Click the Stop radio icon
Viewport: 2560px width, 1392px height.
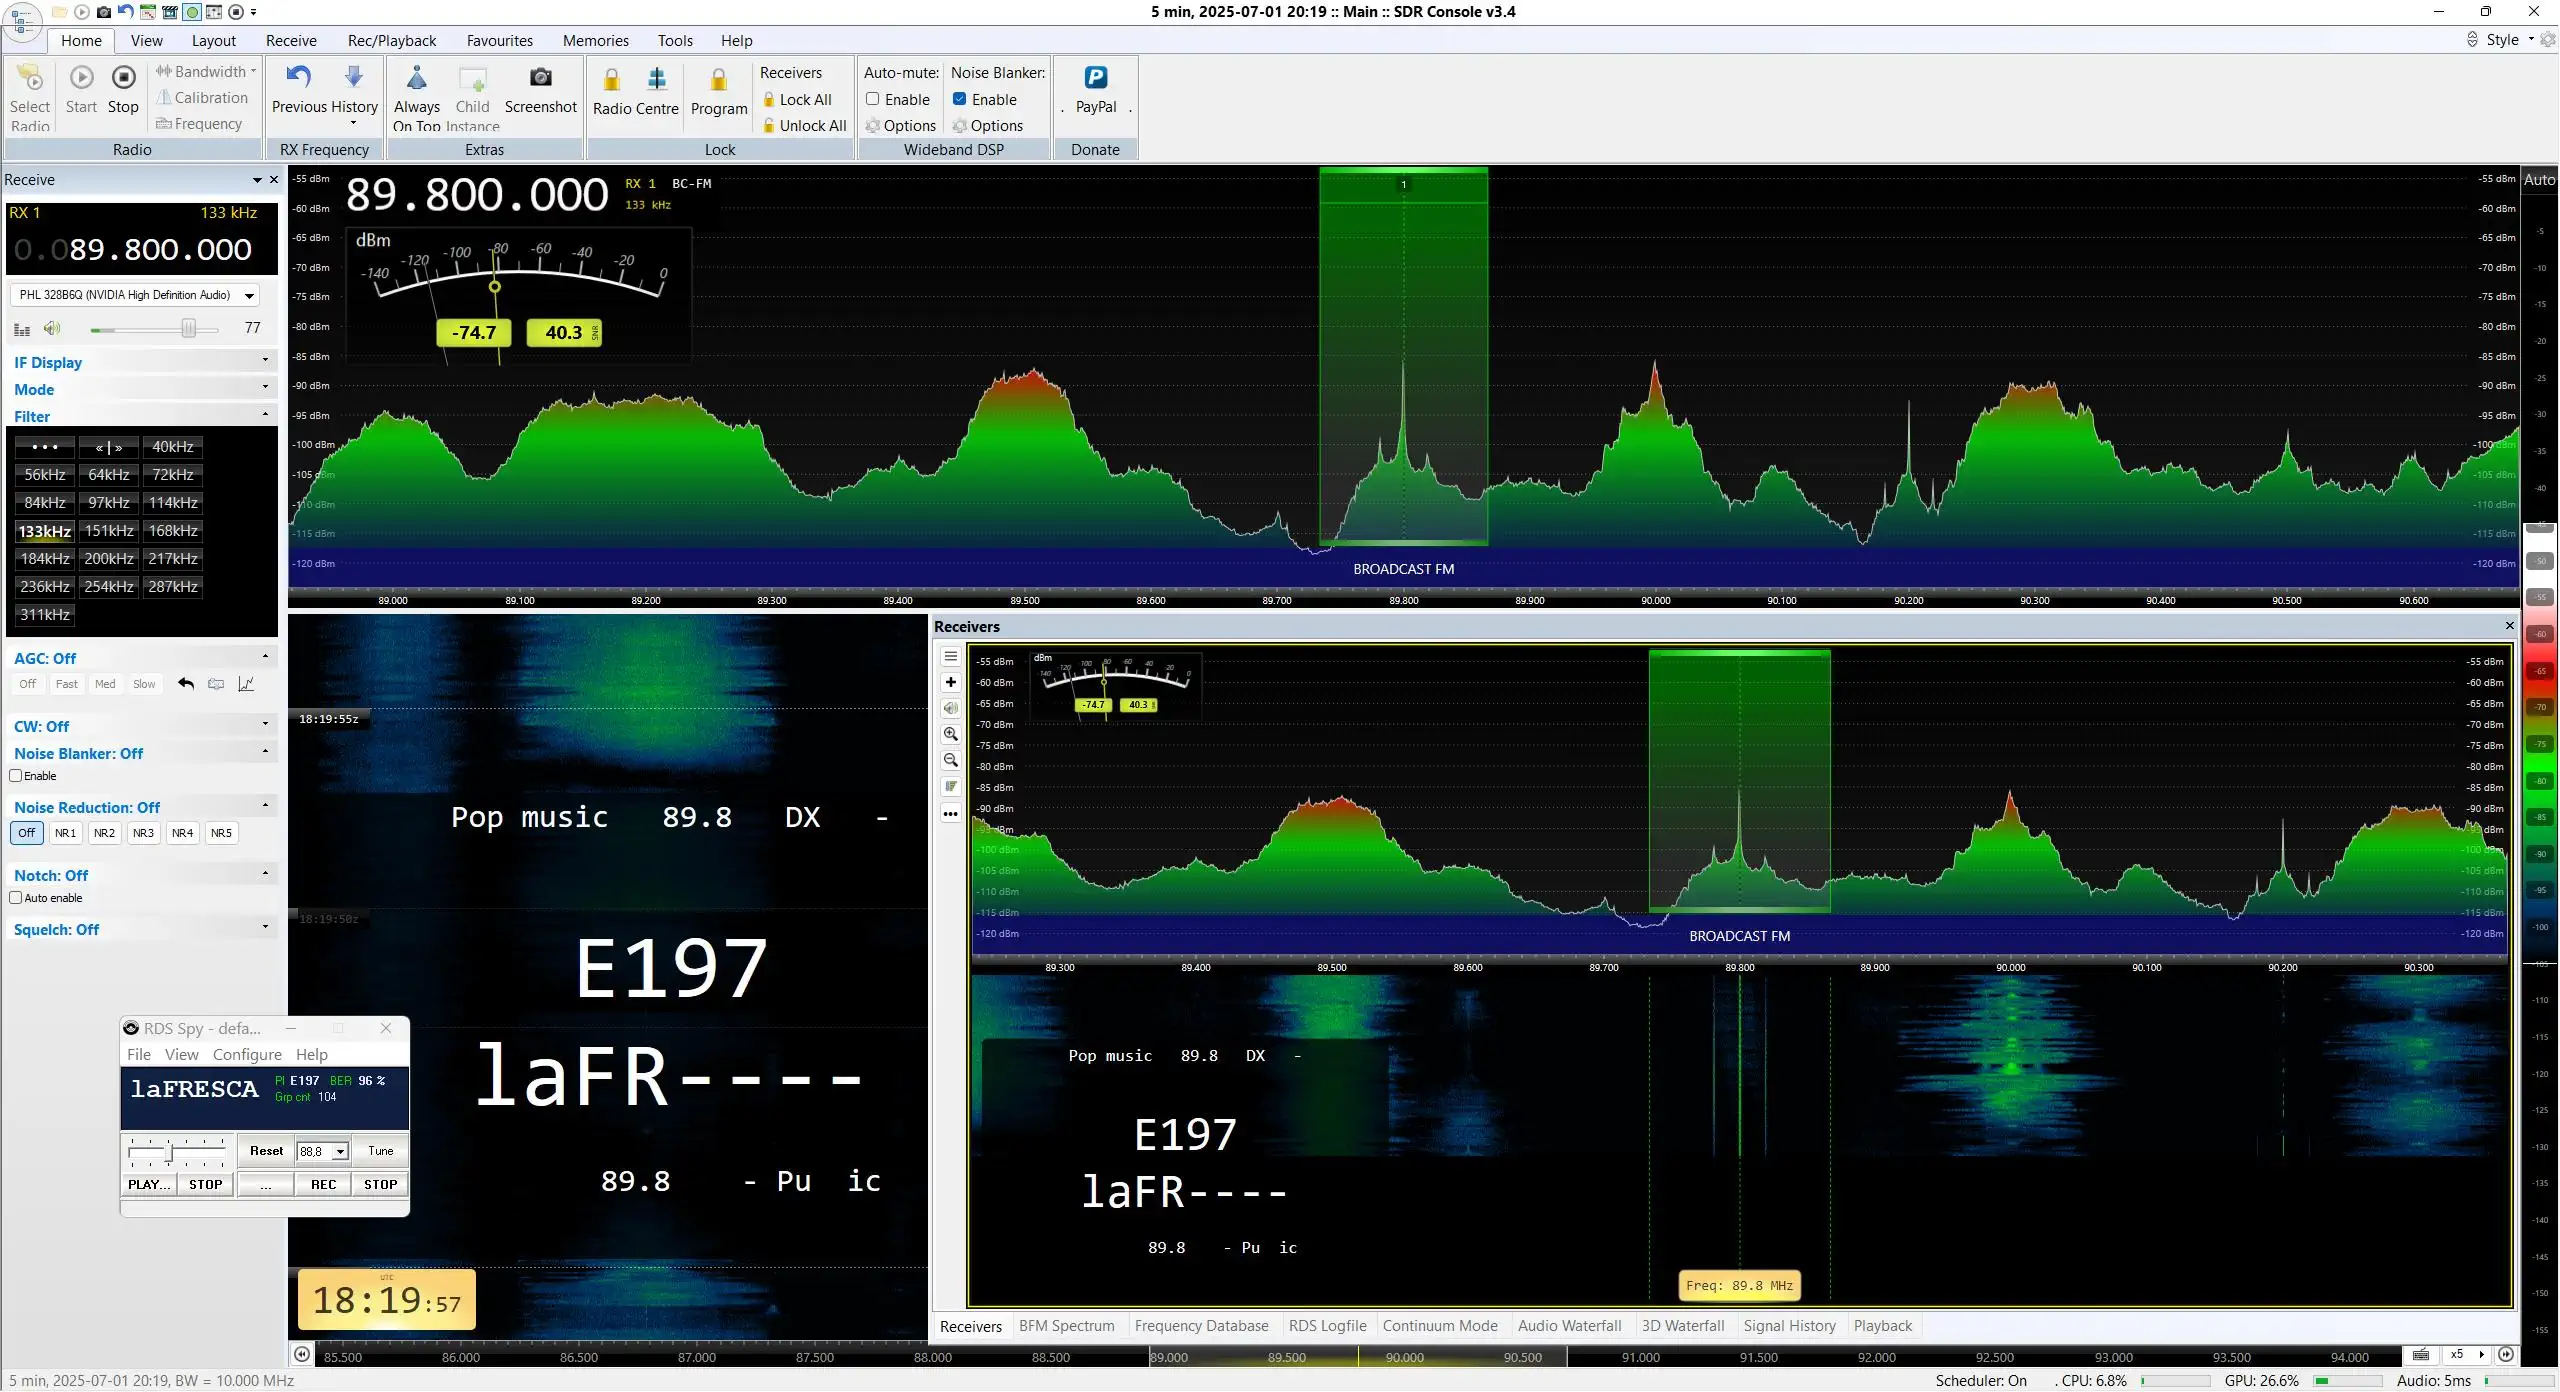[x=123, y=78]
